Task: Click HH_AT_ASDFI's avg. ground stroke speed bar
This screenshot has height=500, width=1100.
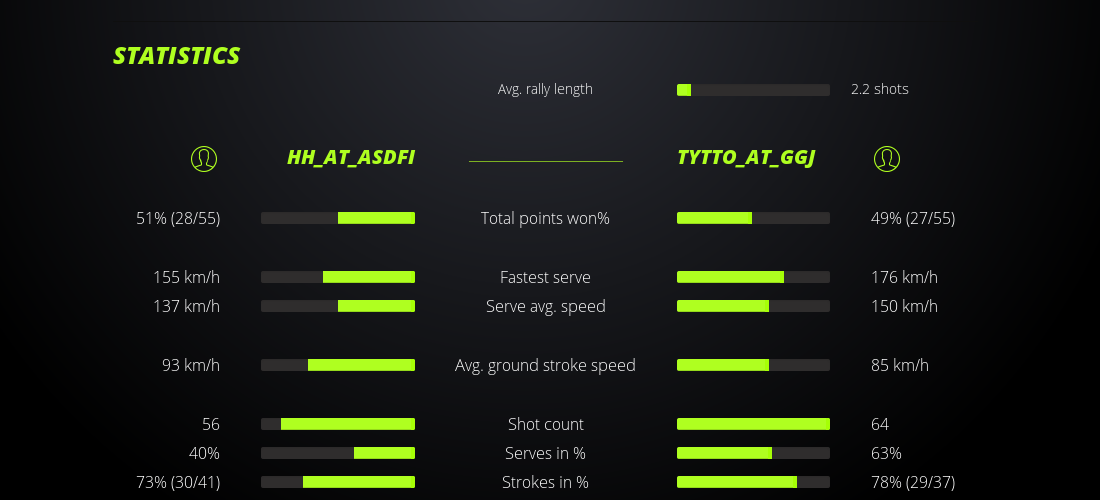Action: click(x=338, y=365)
